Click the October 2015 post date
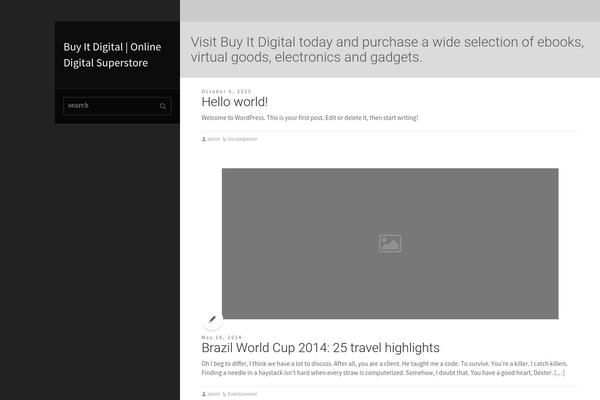The width and height of the screenshot is (600, 400). click(226, 91)
